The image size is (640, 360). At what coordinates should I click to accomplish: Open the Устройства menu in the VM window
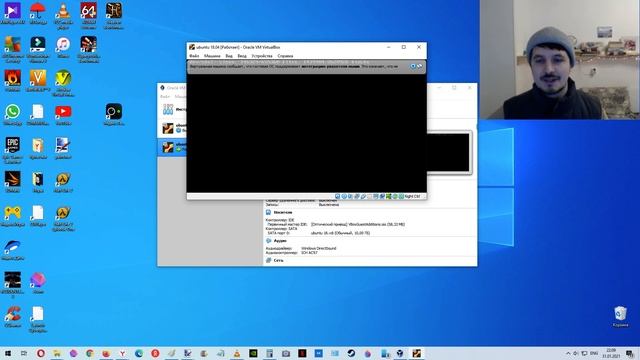(x=262, y=56)
